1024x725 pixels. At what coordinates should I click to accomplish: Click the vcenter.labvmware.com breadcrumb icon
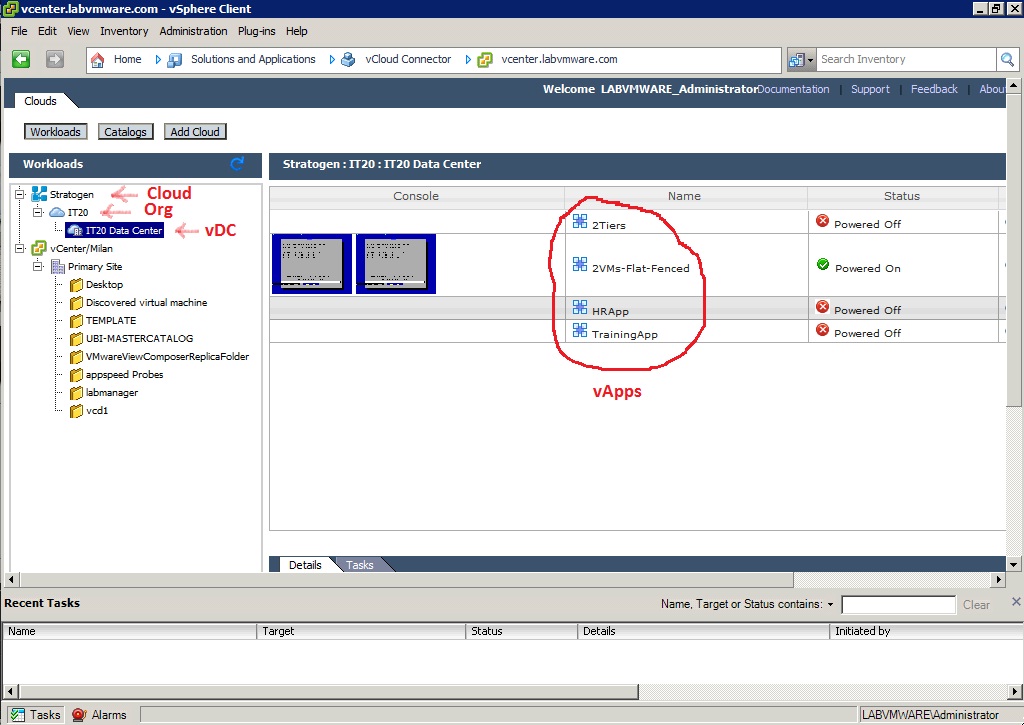[x=485, y=60]
